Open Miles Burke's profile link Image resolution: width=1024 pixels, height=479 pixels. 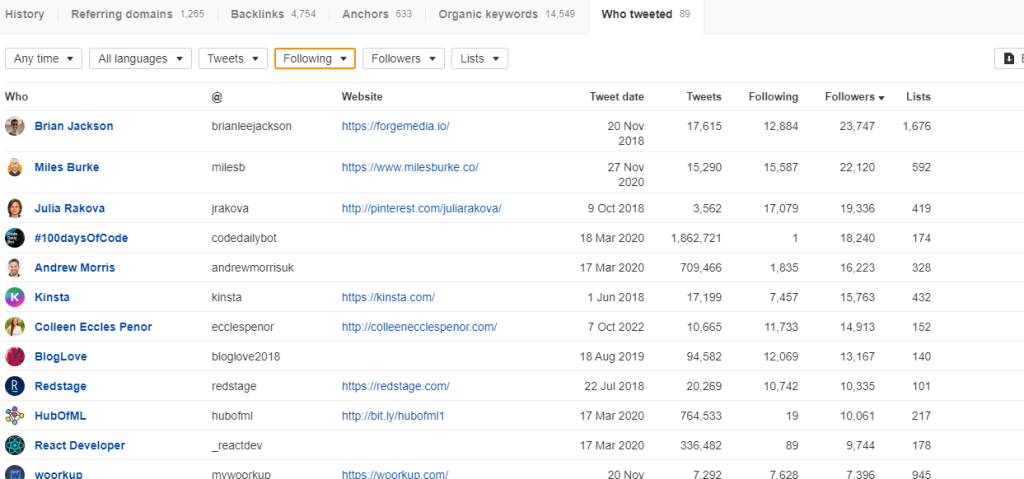67,167
